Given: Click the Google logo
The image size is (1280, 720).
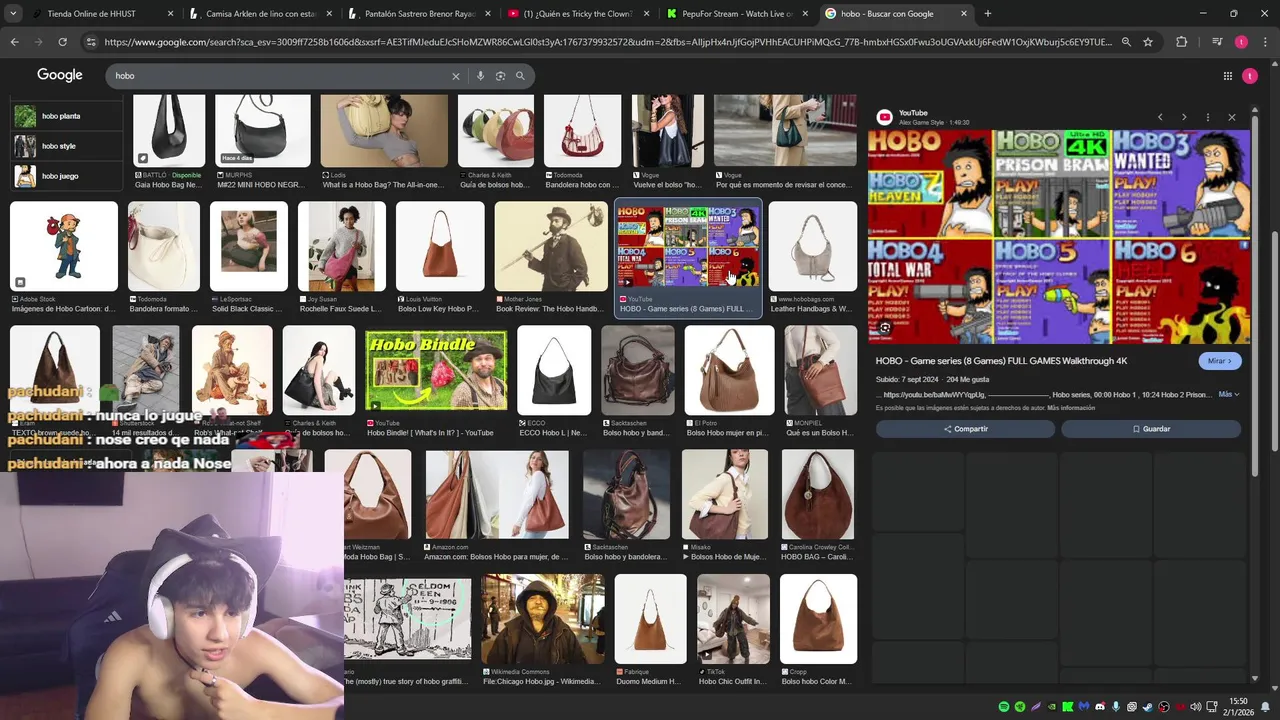Looking at the screenshot, I should tap(60, 75).
